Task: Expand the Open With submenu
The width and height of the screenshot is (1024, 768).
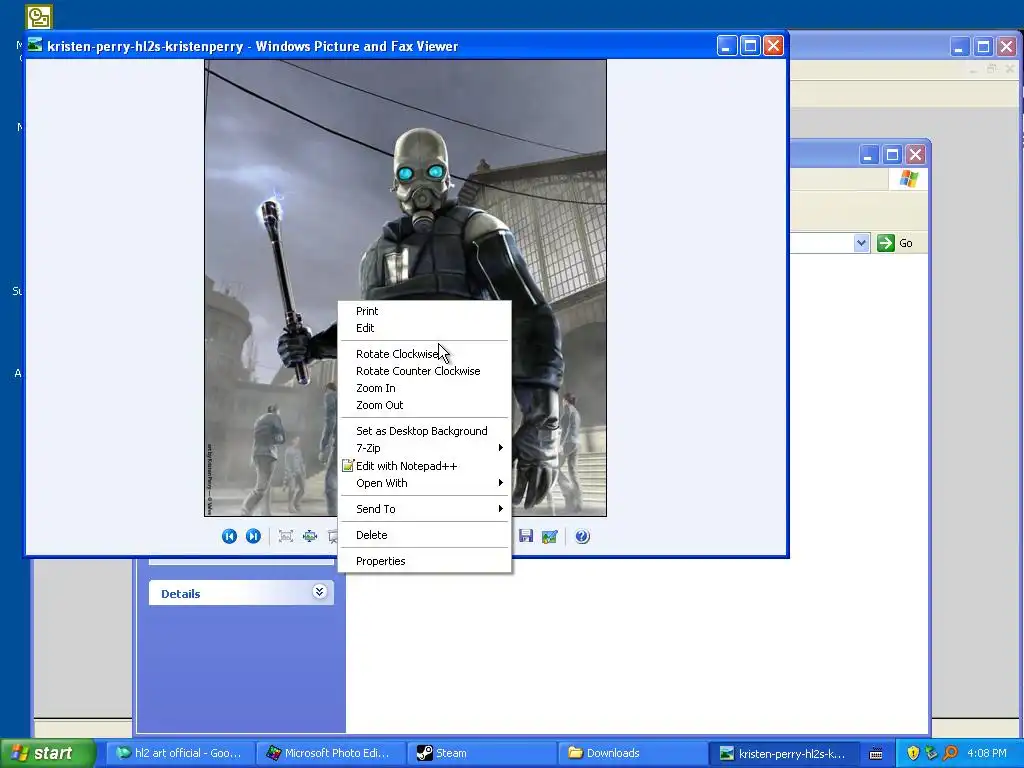Action: click(424, 483)
